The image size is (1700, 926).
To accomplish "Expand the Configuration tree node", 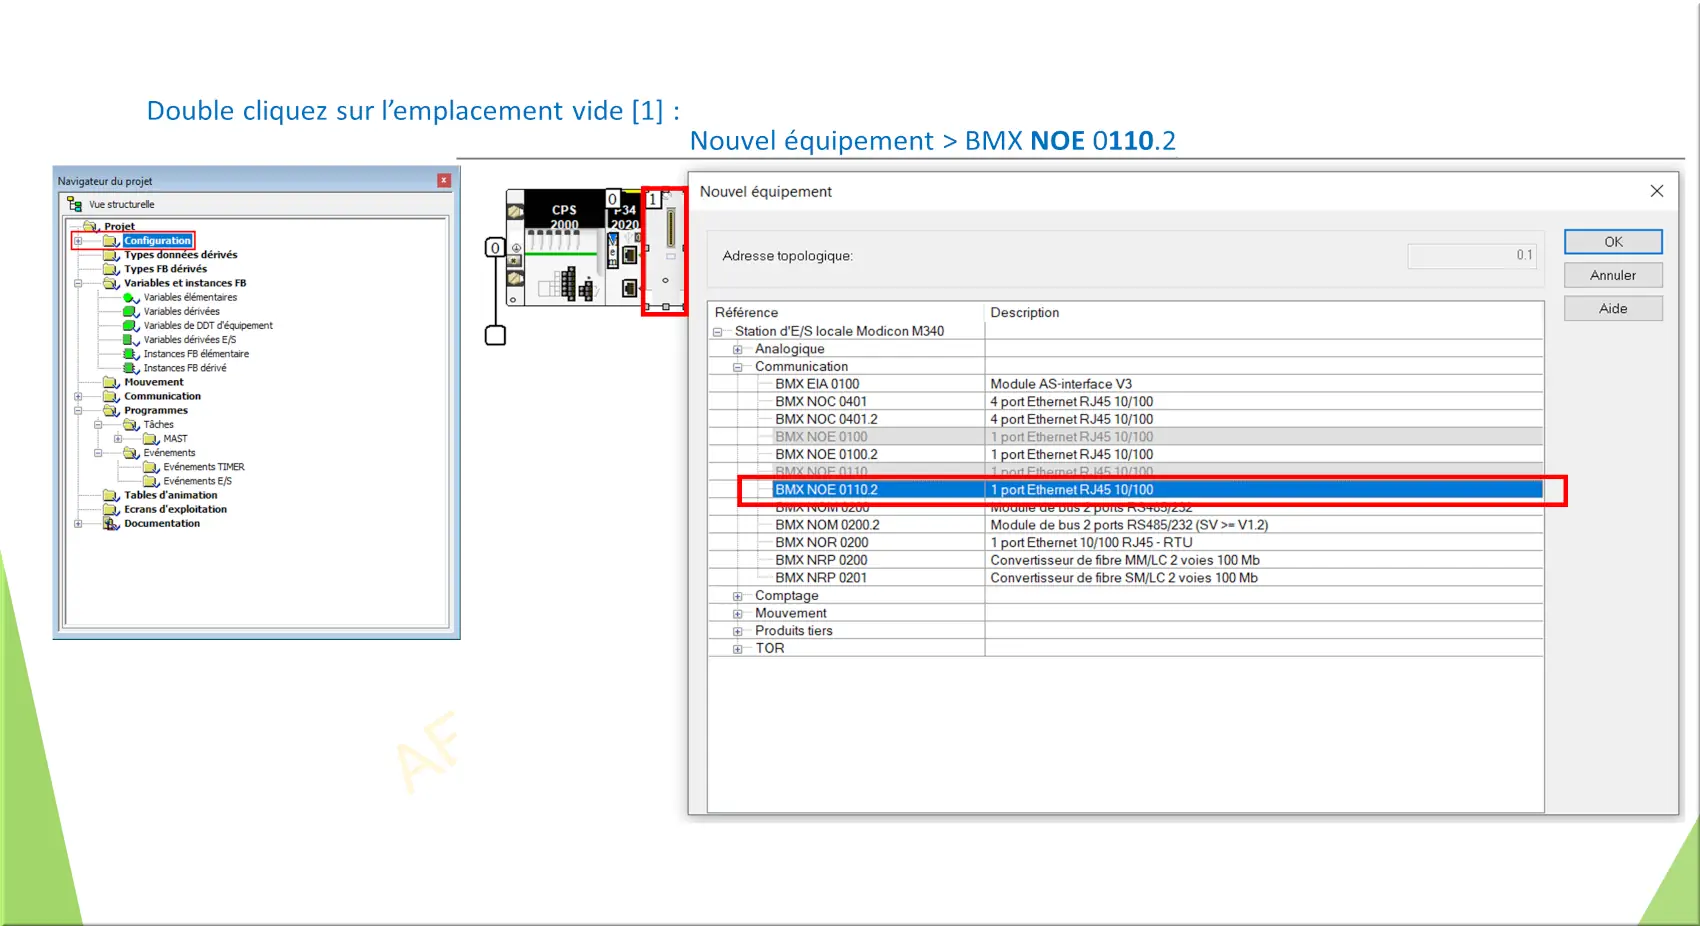I will (78, 241).
